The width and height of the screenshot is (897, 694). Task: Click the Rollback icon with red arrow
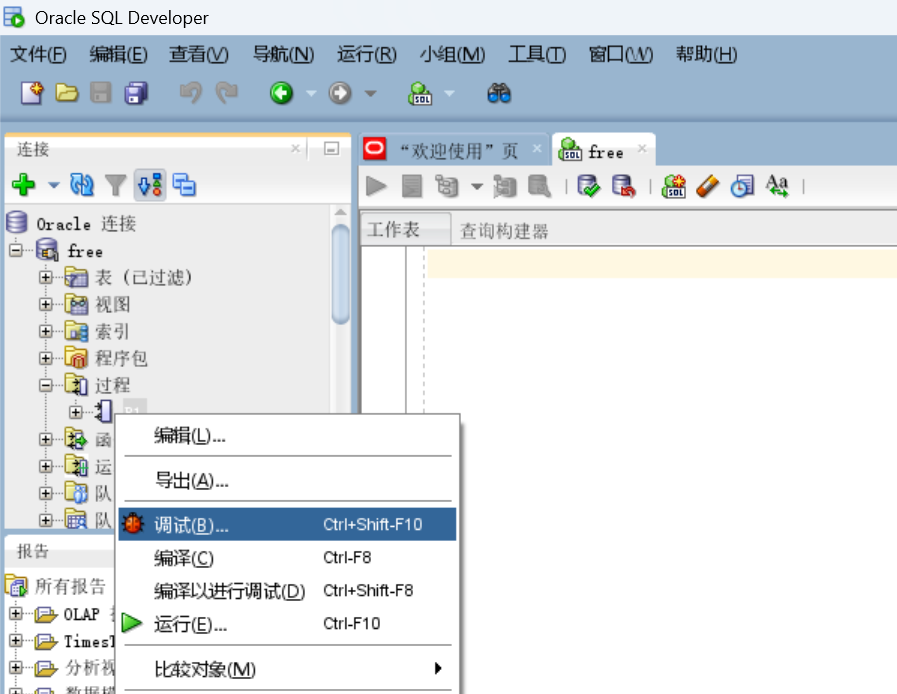click(x=624, y=186)
